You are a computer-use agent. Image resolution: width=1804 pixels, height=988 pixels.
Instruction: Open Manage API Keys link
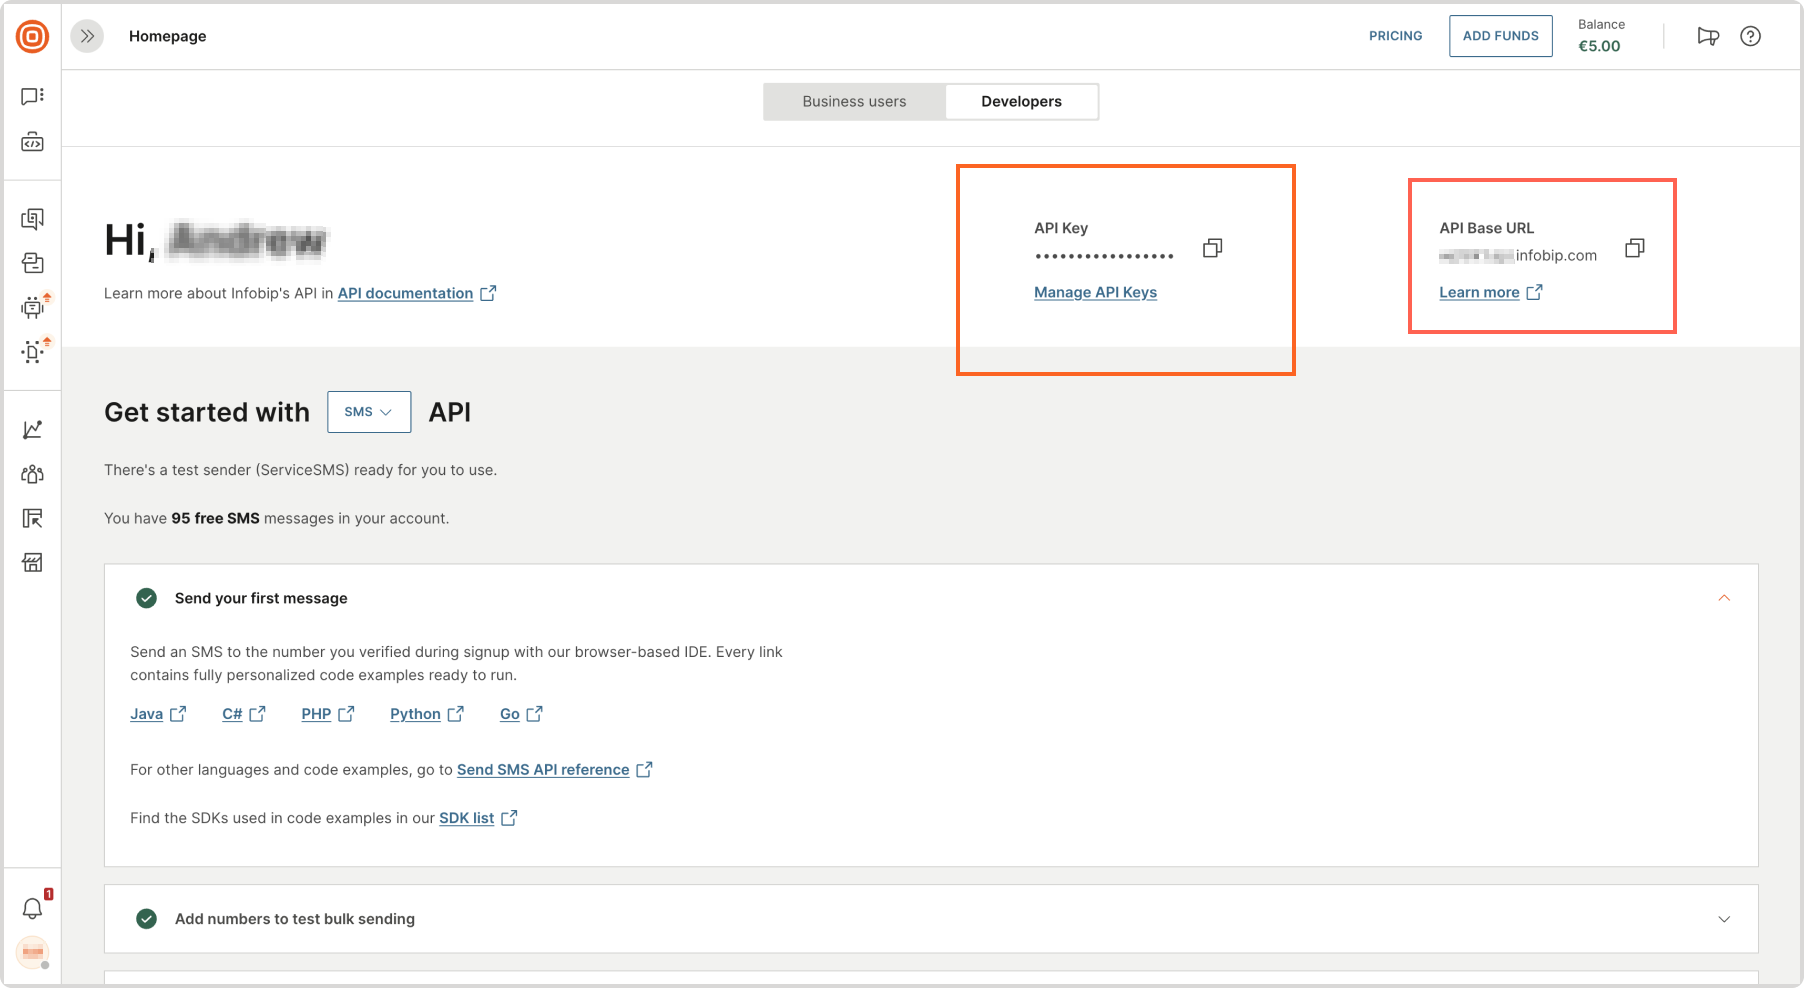(1095, 292)
